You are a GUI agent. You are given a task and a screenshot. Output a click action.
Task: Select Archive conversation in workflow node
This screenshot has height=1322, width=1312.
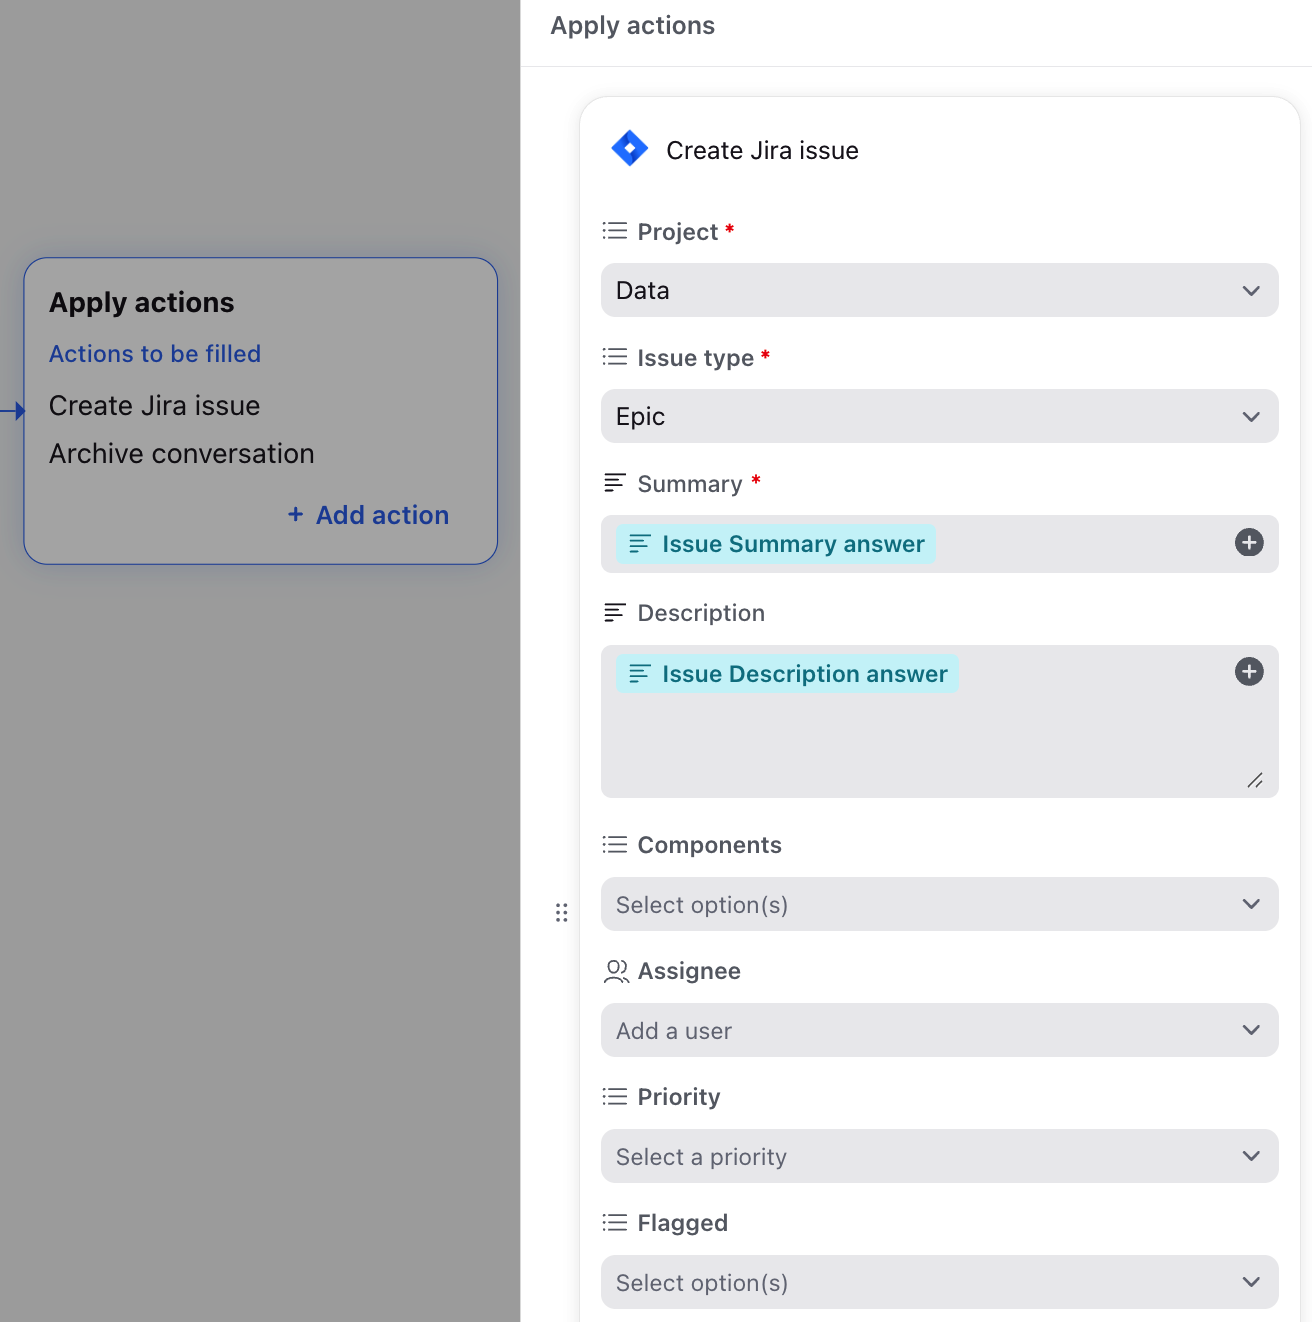click(182, 454)
